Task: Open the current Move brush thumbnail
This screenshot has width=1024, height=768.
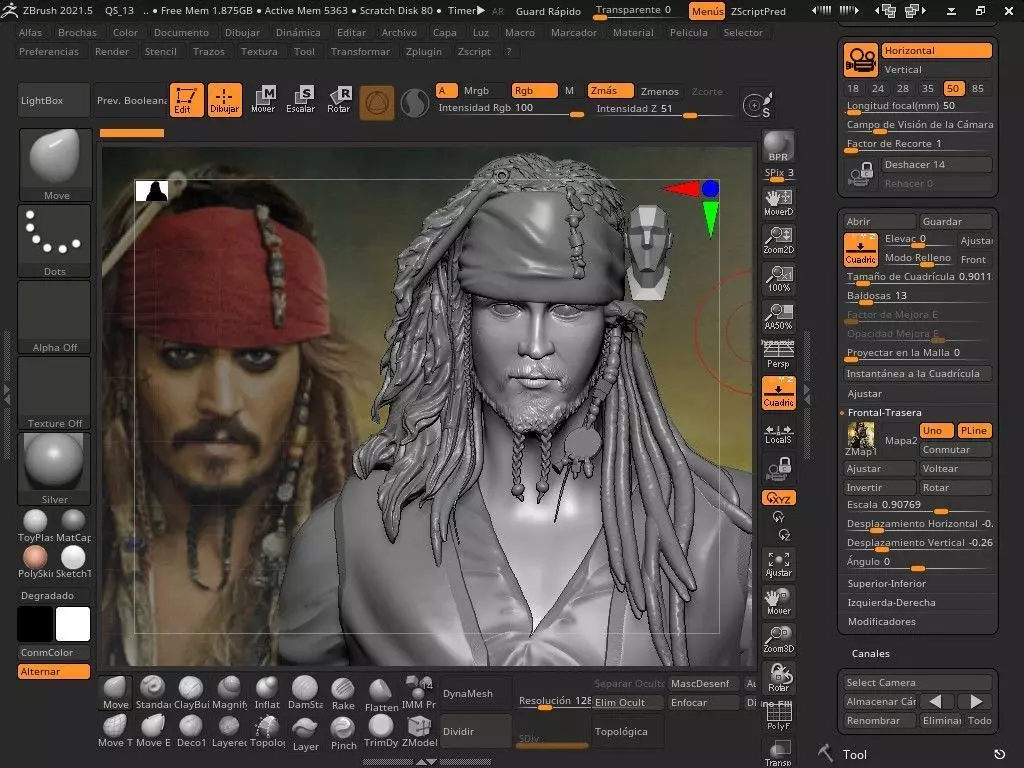Action: tap(55, 165)
